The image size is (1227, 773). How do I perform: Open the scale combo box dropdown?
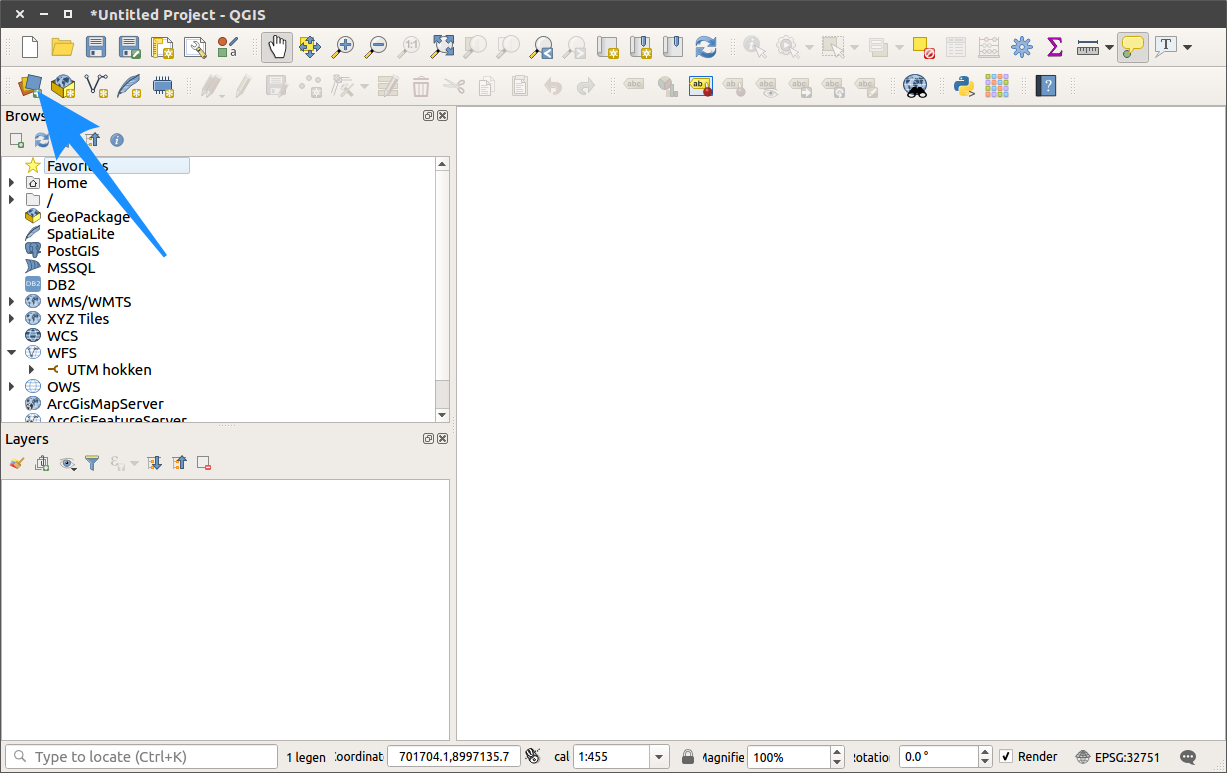click(658, 757)
